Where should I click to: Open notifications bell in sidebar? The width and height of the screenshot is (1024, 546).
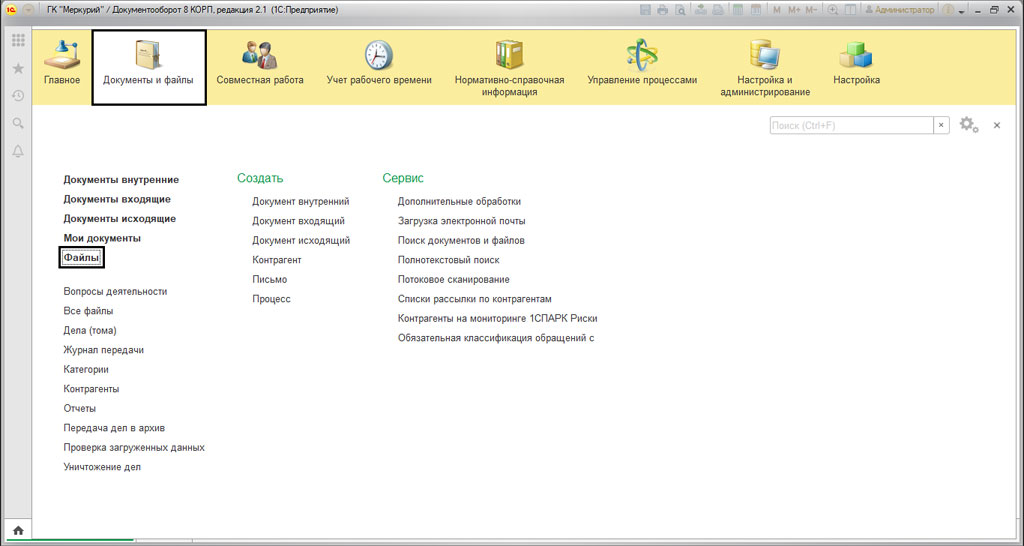[18, 151]
